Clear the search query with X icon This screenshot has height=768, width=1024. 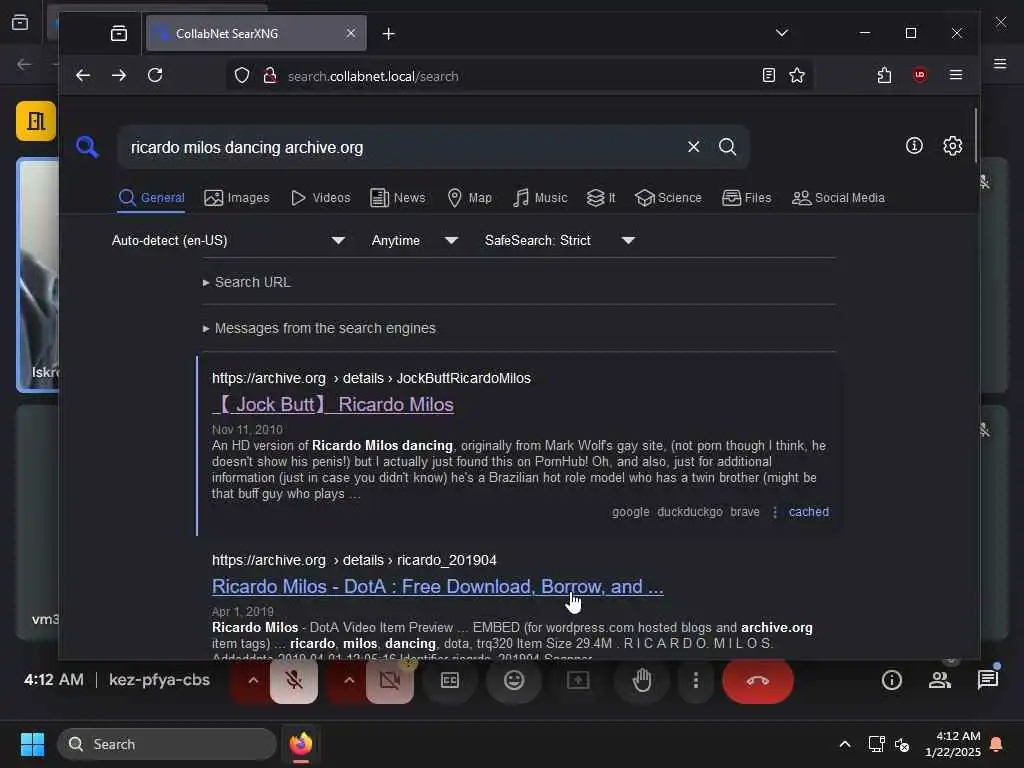694,147
